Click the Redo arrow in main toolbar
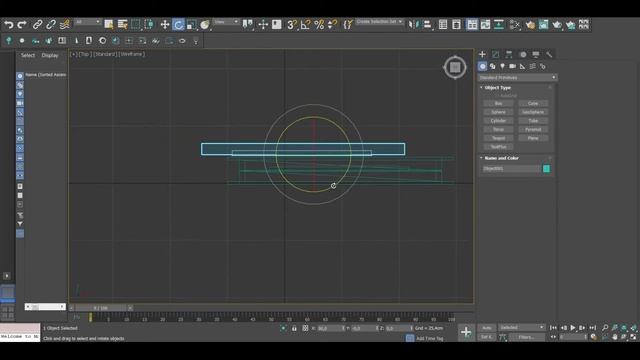The height and width of the screenshot is (360, 640). [22, 25]
